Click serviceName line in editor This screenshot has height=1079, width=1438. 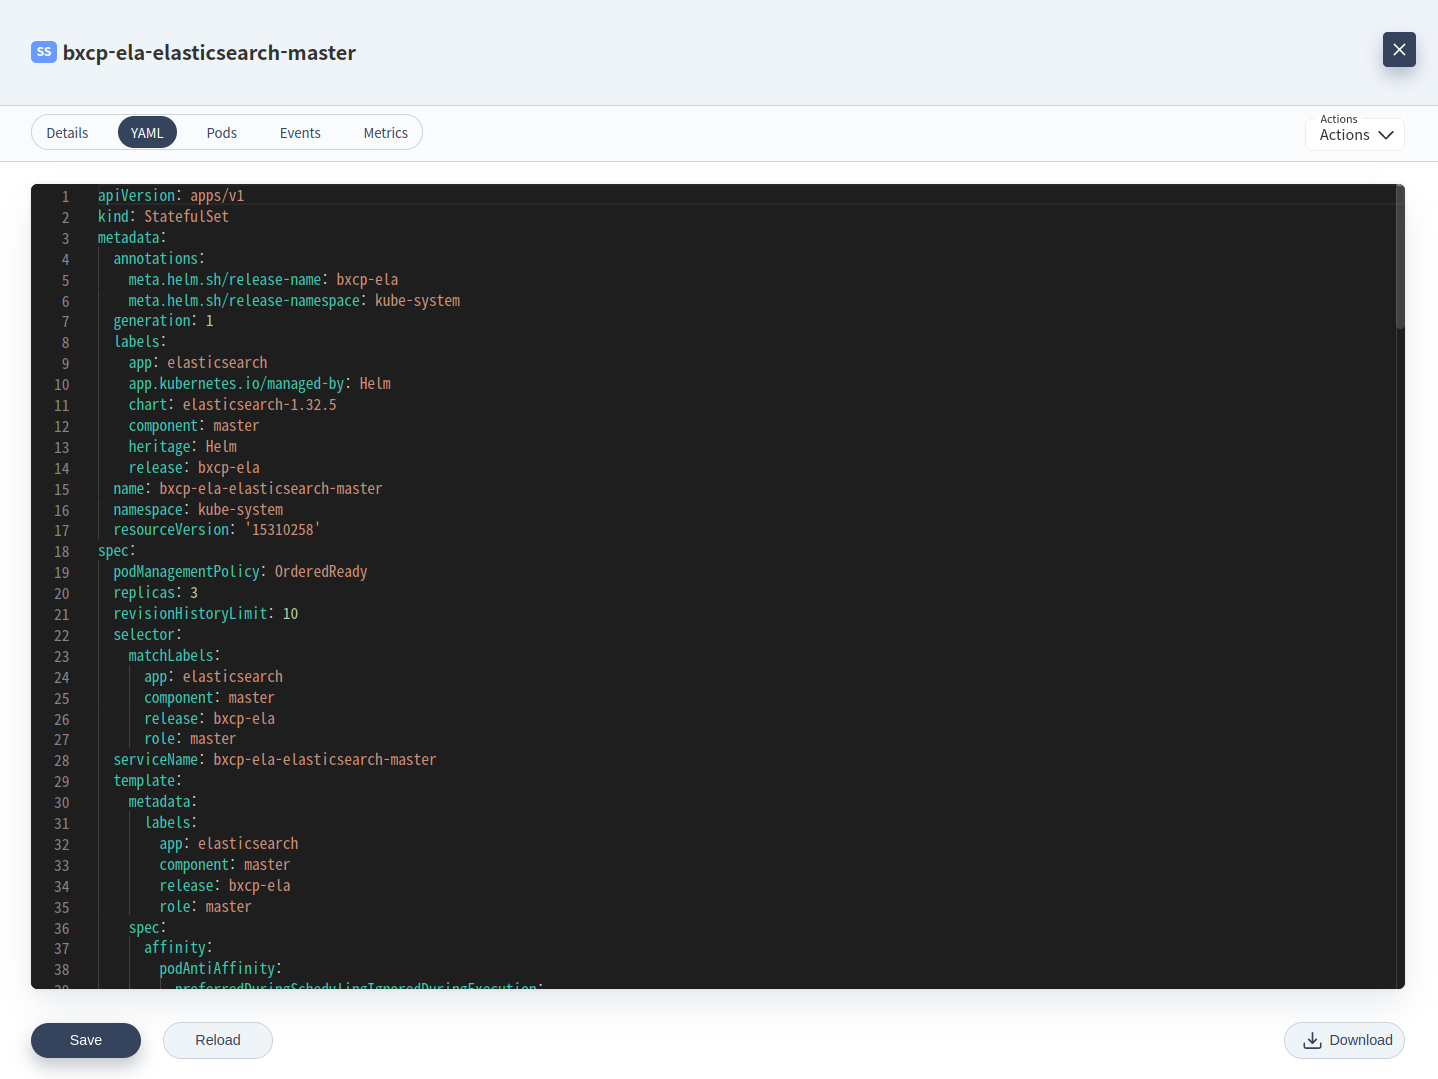[275, 760]
